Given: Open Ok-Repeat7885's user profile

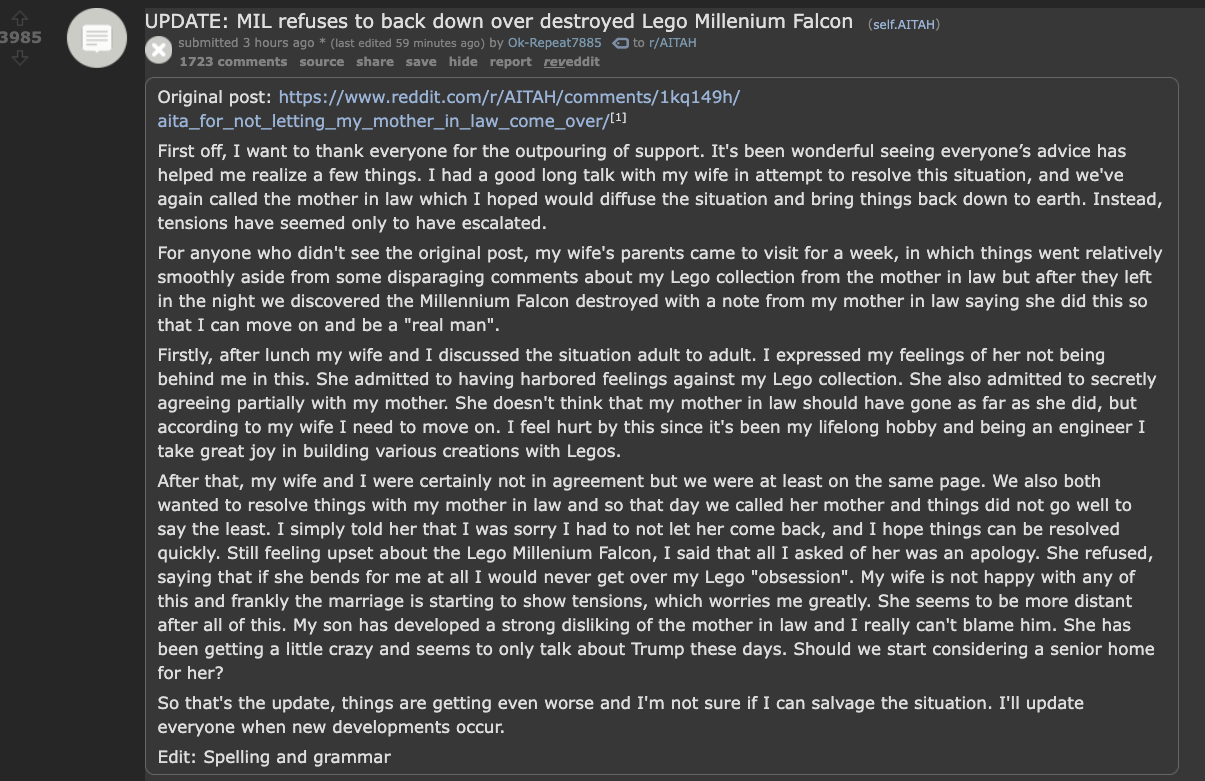Looking at the screenshot, I should pos(555,43).
